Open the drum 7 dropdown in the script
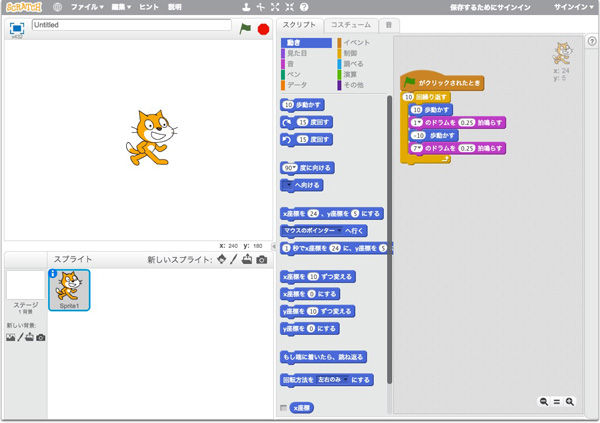Screen dimensions: 600x423 coord(417,149)
